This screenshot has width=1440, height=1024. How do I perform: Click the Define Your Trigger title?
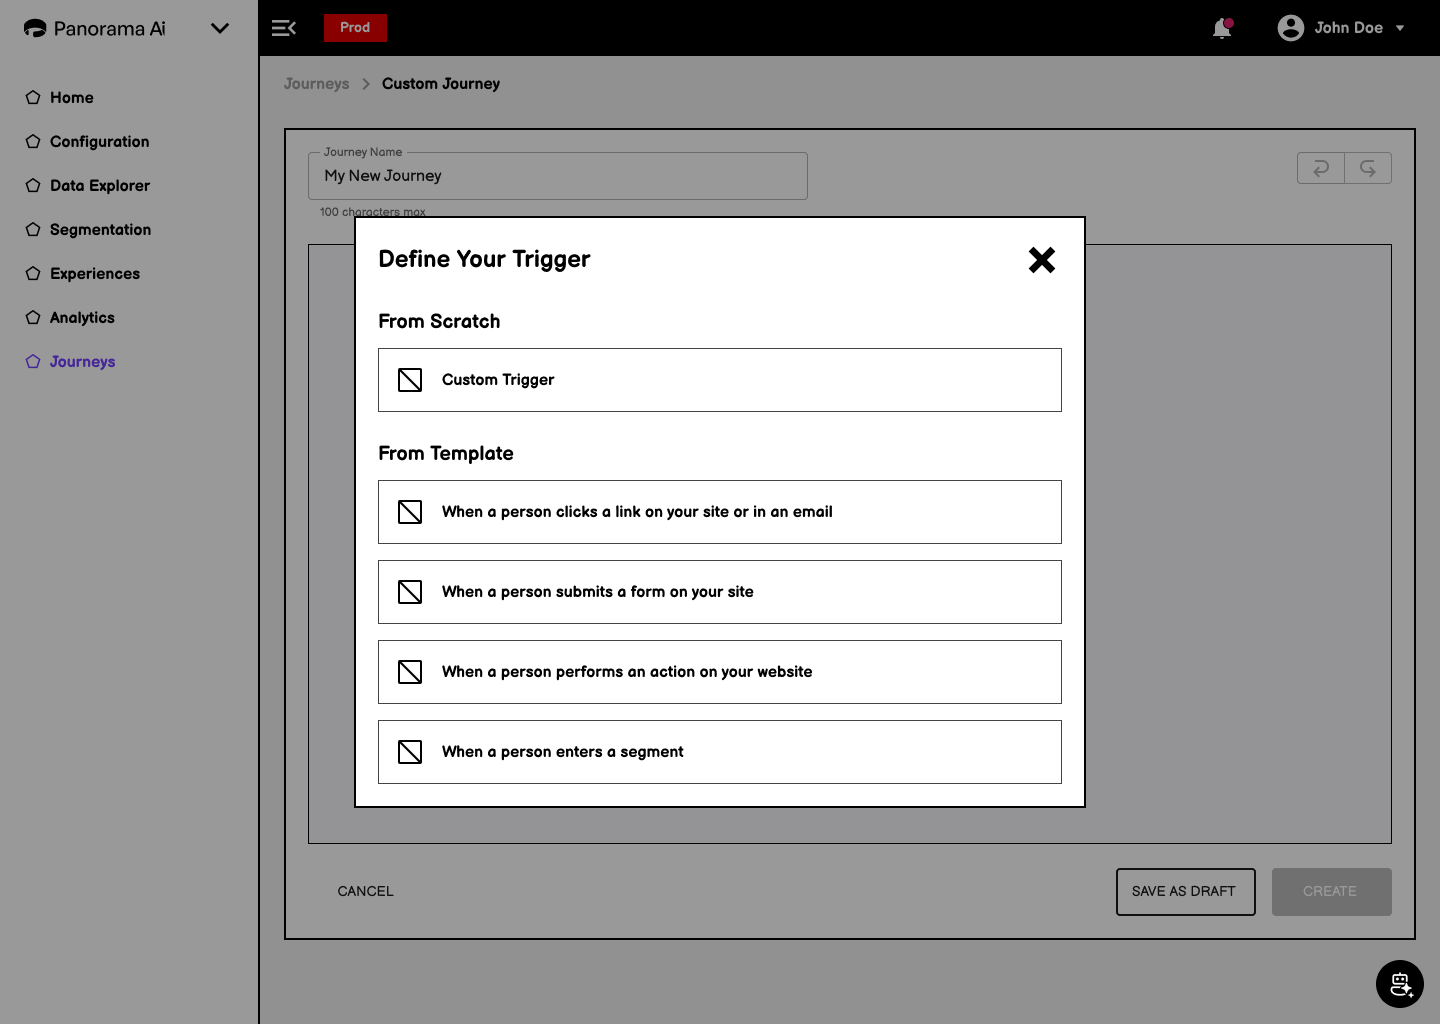coord(484,259)
